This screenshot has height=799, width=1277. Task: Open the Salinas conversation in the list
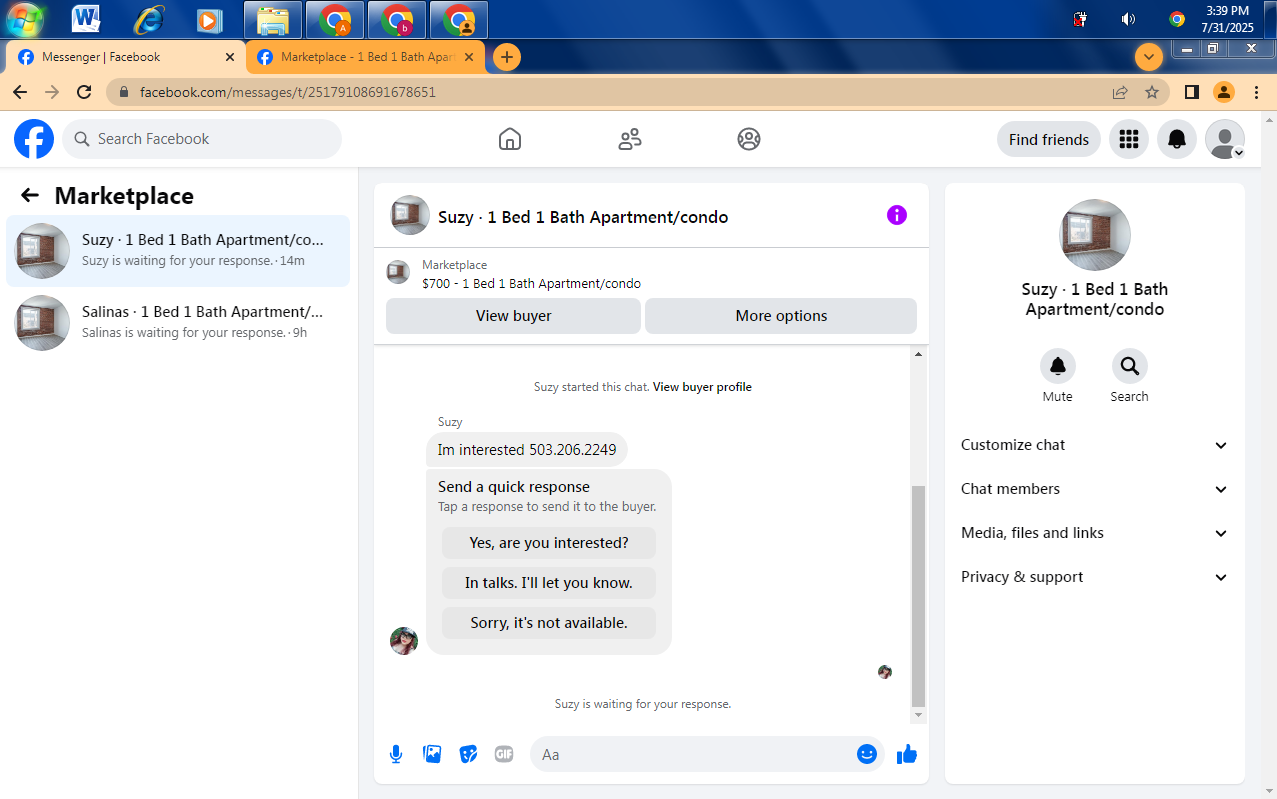point(178,323)
